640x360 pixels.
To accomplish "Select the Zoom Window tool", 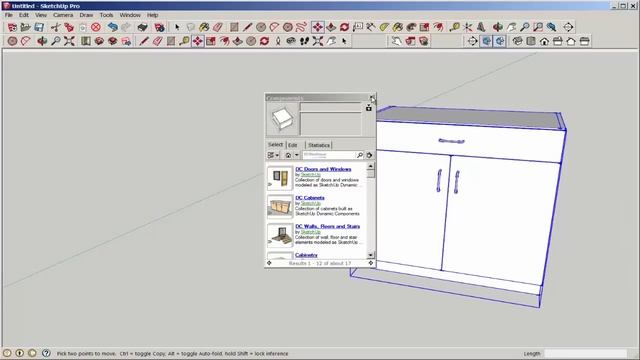I will point(538,27).
